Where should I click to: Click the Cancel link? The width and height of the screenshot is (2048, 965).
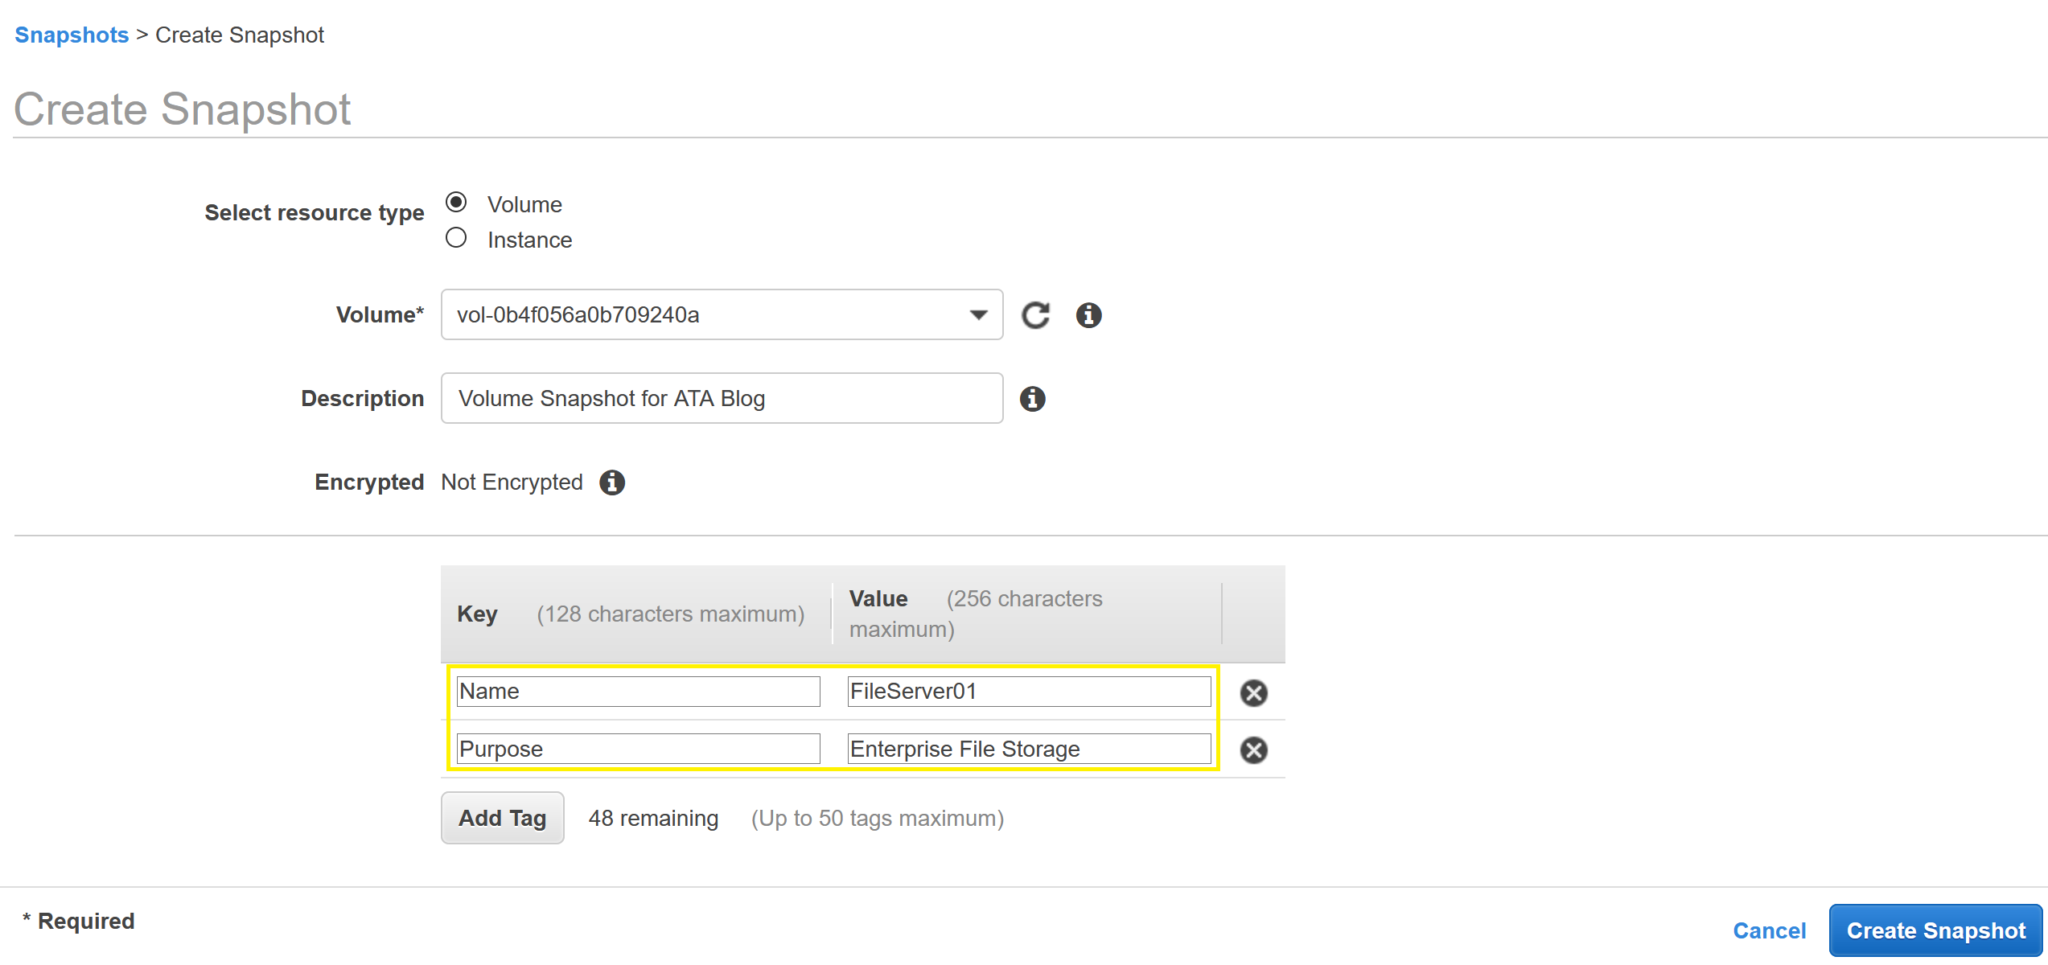tap(1769, 930)
